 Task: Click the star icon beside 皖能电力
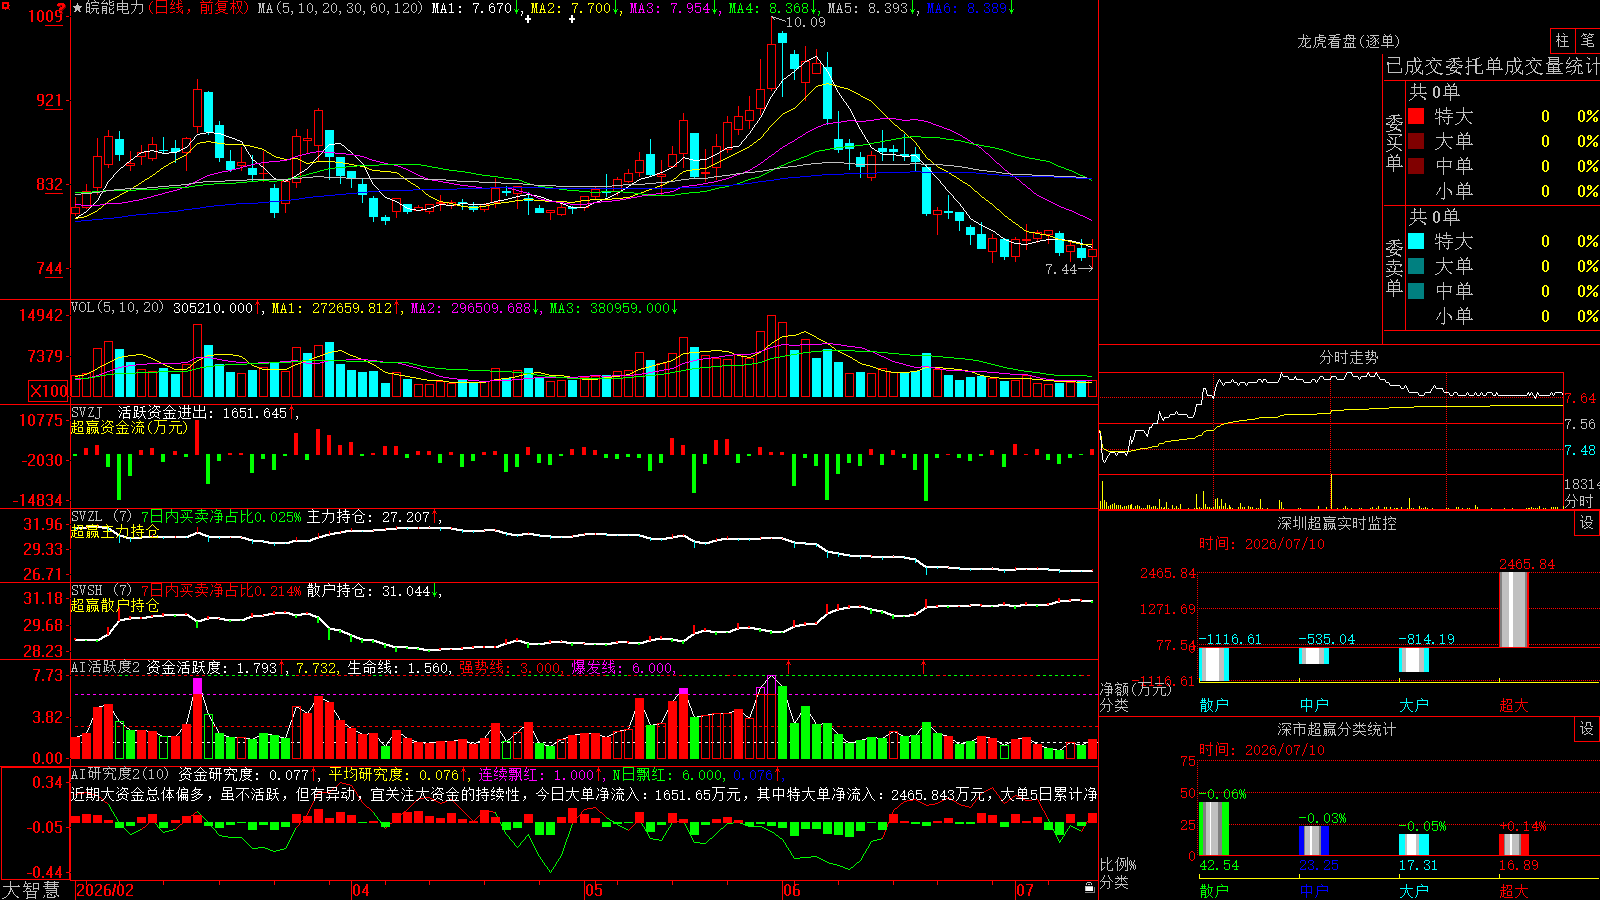[x=77, y=8]
